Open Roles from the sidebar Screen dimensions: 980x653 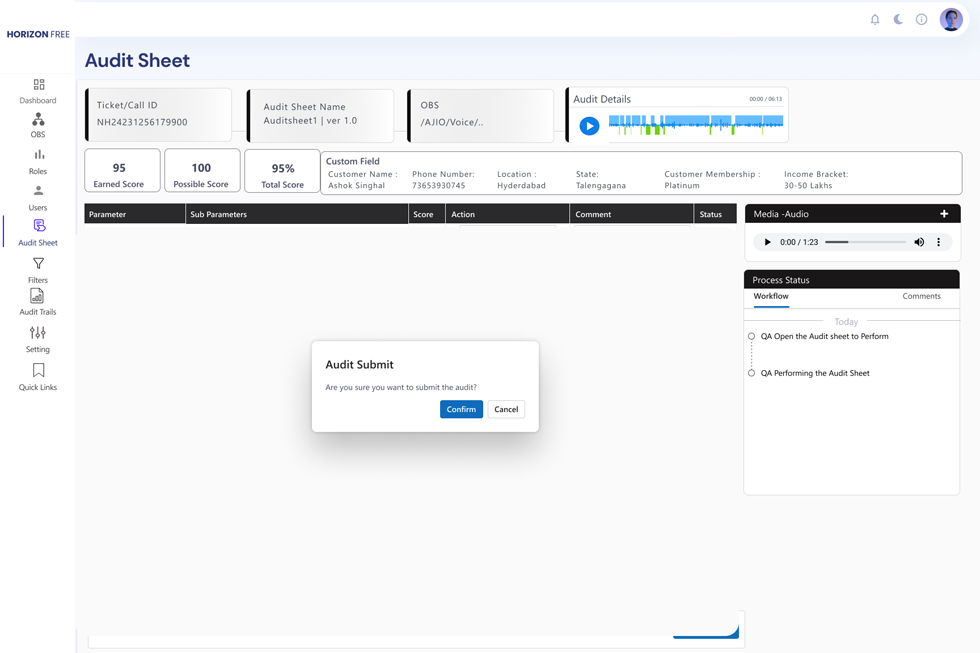38,155
